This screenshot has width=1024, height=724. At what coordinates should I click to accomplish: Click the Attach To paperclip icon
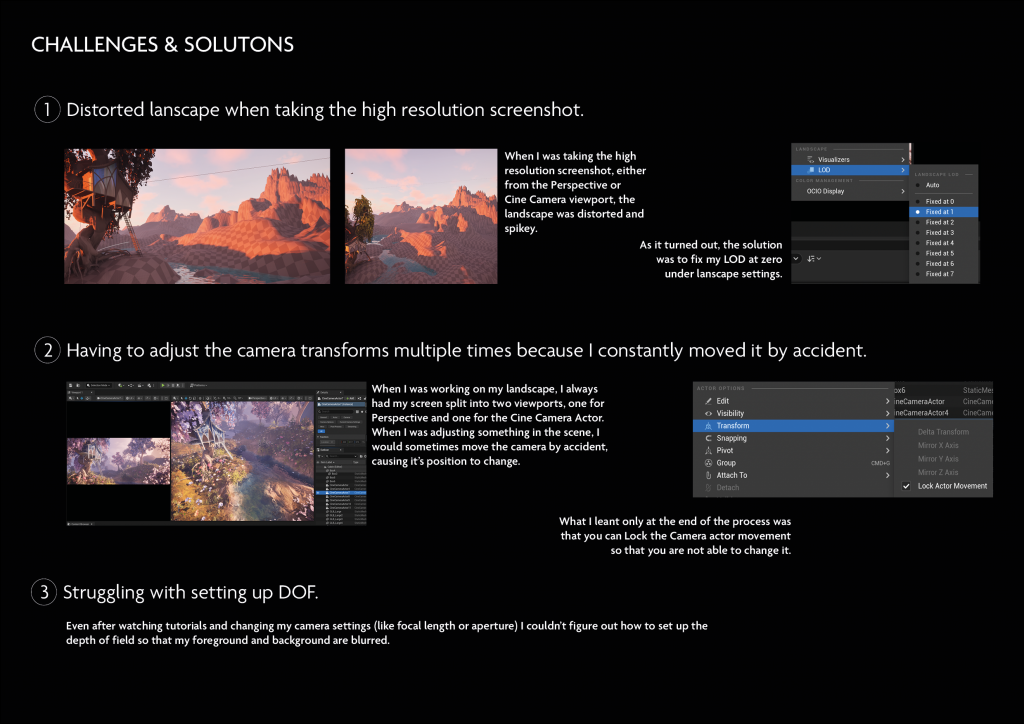coord(708,475)
